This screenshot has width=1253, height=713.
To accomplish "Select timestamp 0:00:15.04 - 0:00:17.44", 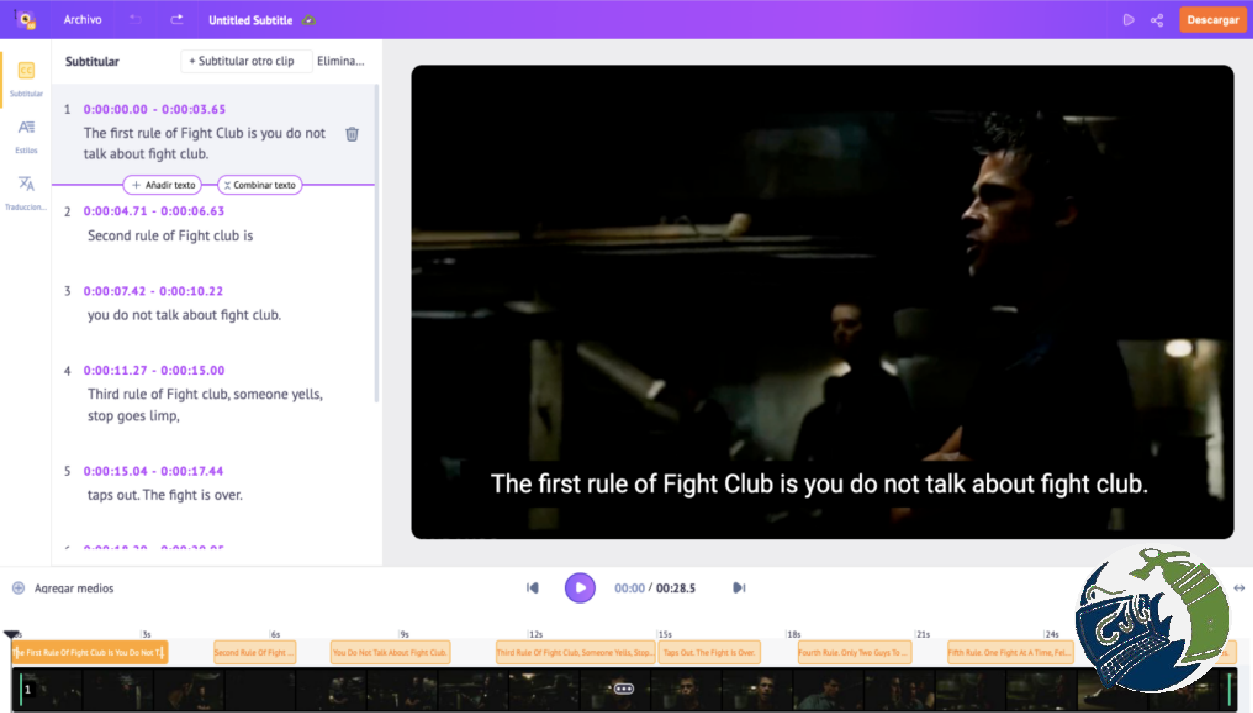I will tap(153, 471).
